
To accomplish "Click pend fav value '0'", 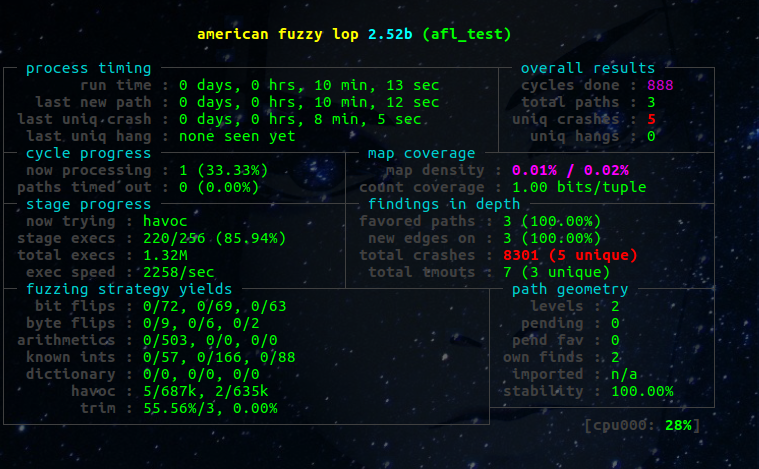I will click(615, 340).
